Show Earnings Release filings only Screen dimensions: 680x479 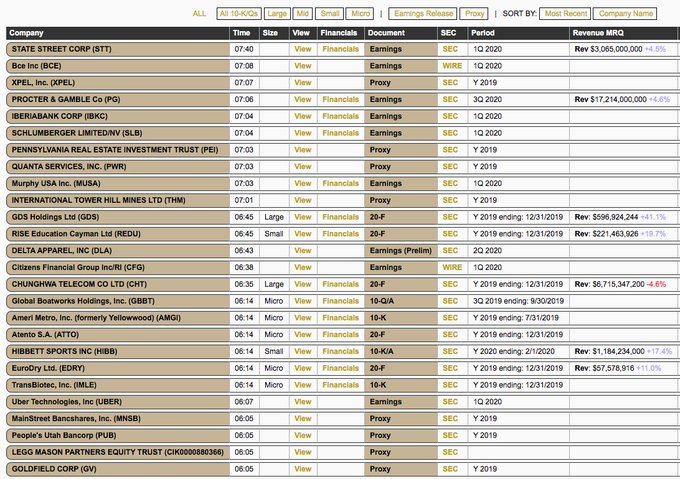423,14
